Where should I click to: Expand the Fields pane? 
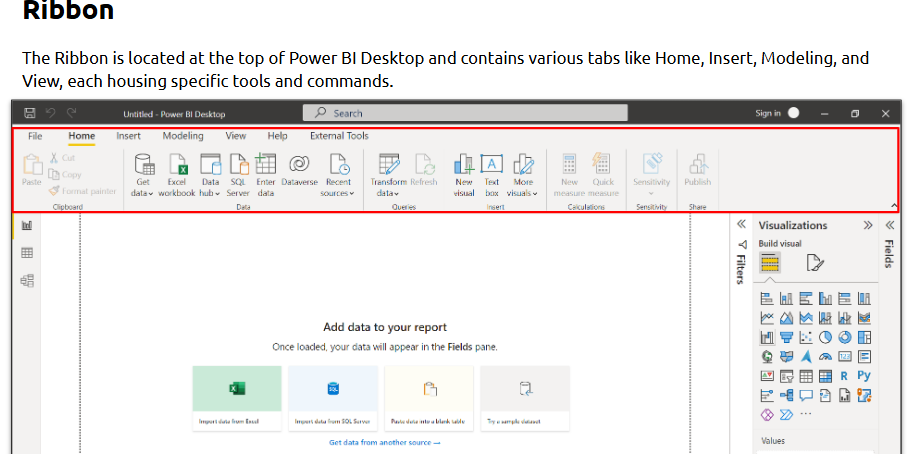(889, 225)
